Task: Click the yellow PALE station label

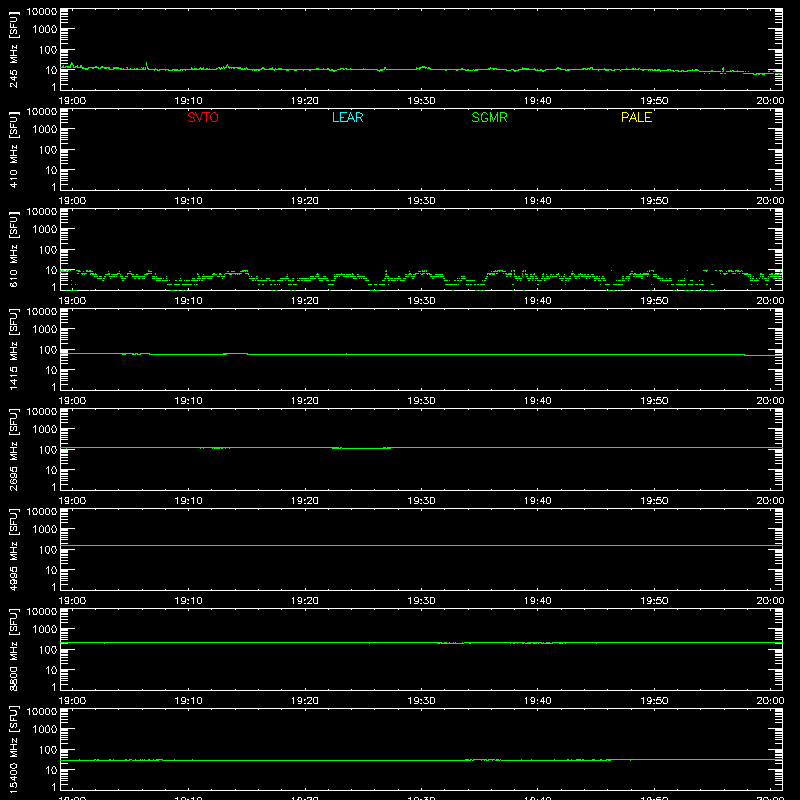Action: click(x=636, y=117)
